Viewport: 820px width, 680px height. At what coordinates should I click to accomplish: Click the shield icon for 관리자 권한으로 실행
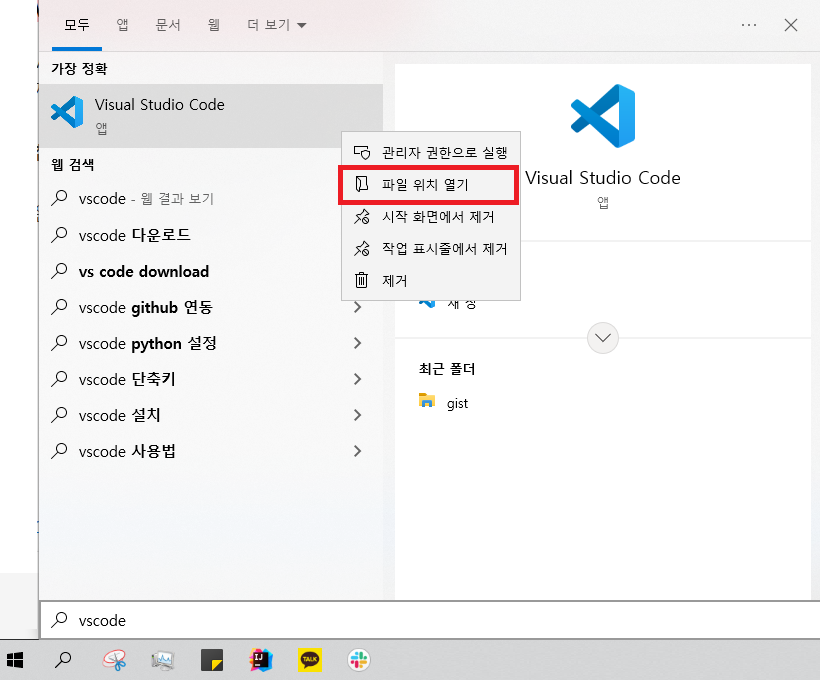coord(362,153)
